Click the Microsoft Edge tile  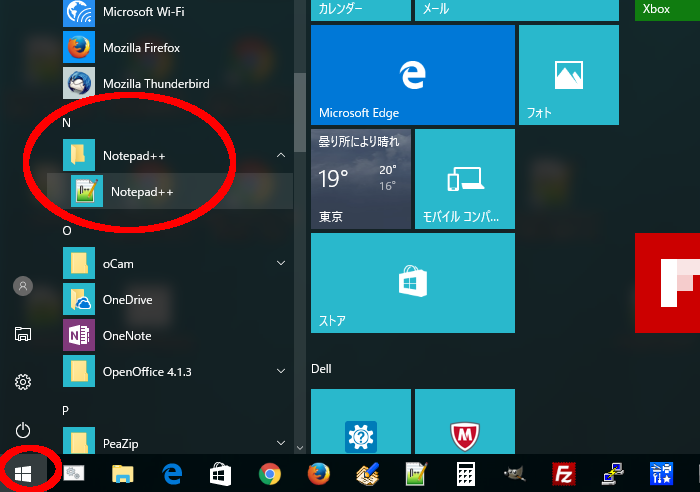[412, 75]
